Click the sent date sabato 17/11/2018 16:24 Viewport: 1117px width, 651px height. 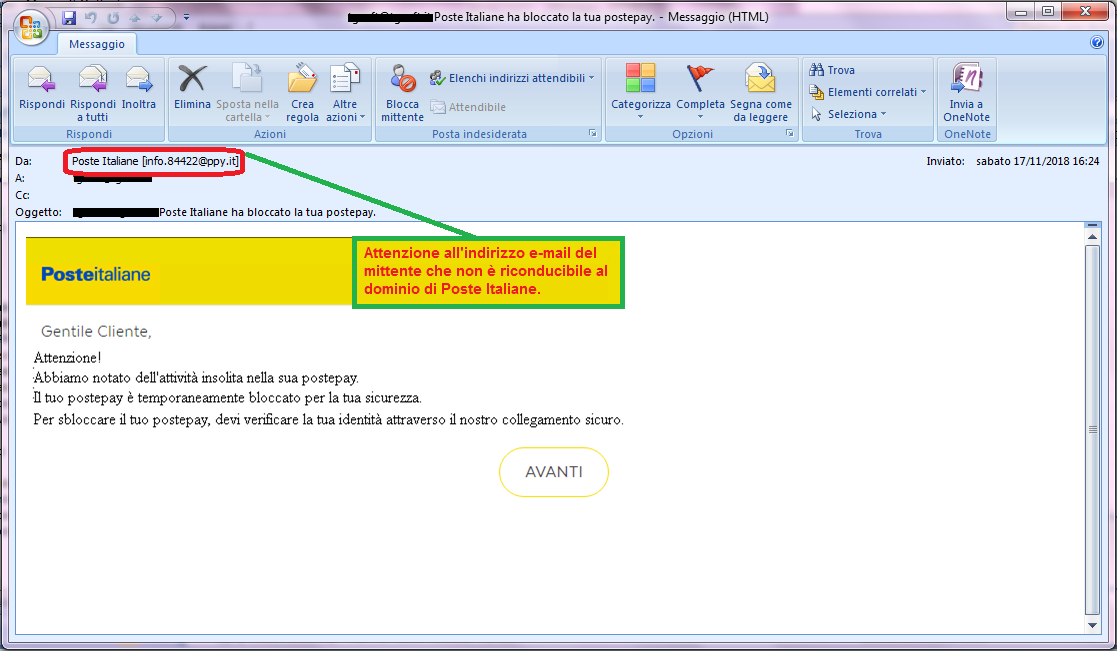(1037, 161)
